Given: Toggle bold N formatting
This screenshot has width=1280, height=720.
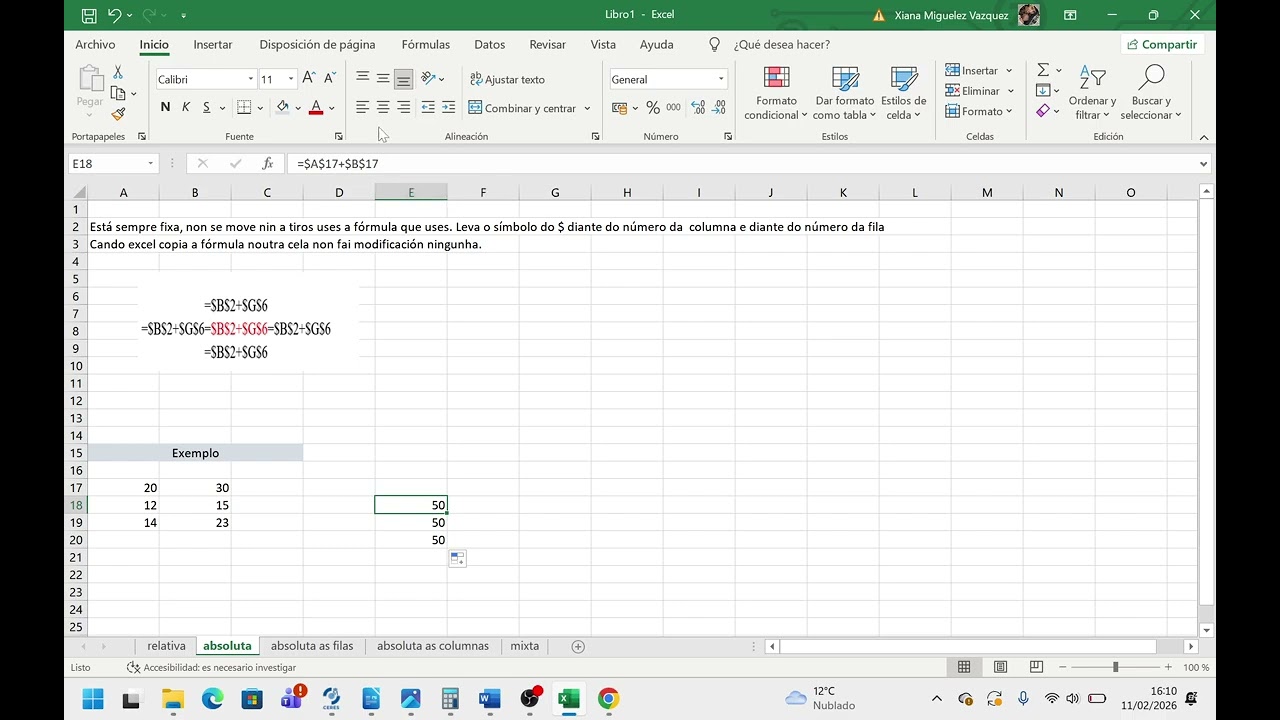Looking at the screenshot, I should click(x=165, y=107).
